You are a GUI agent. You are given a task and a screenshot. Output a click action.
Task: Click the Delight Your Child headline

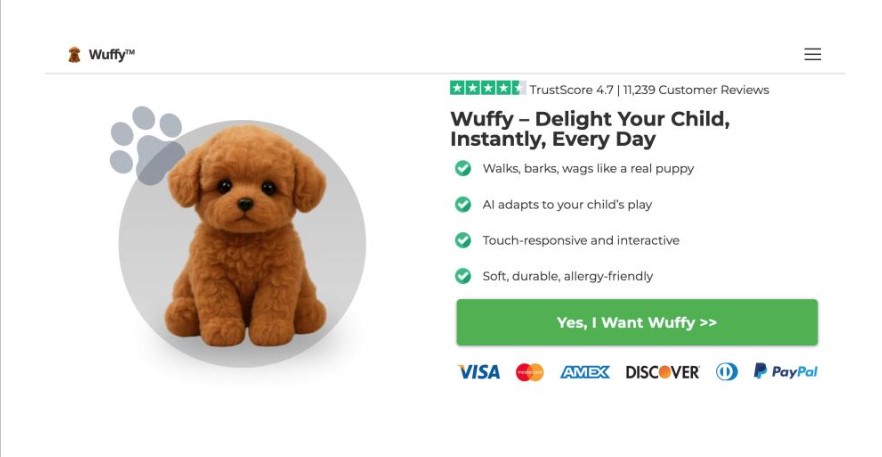point(590,129)
